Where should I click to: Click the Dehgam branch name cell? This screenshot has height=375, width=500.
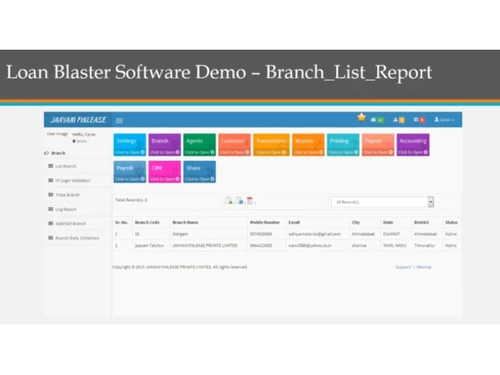180,234
